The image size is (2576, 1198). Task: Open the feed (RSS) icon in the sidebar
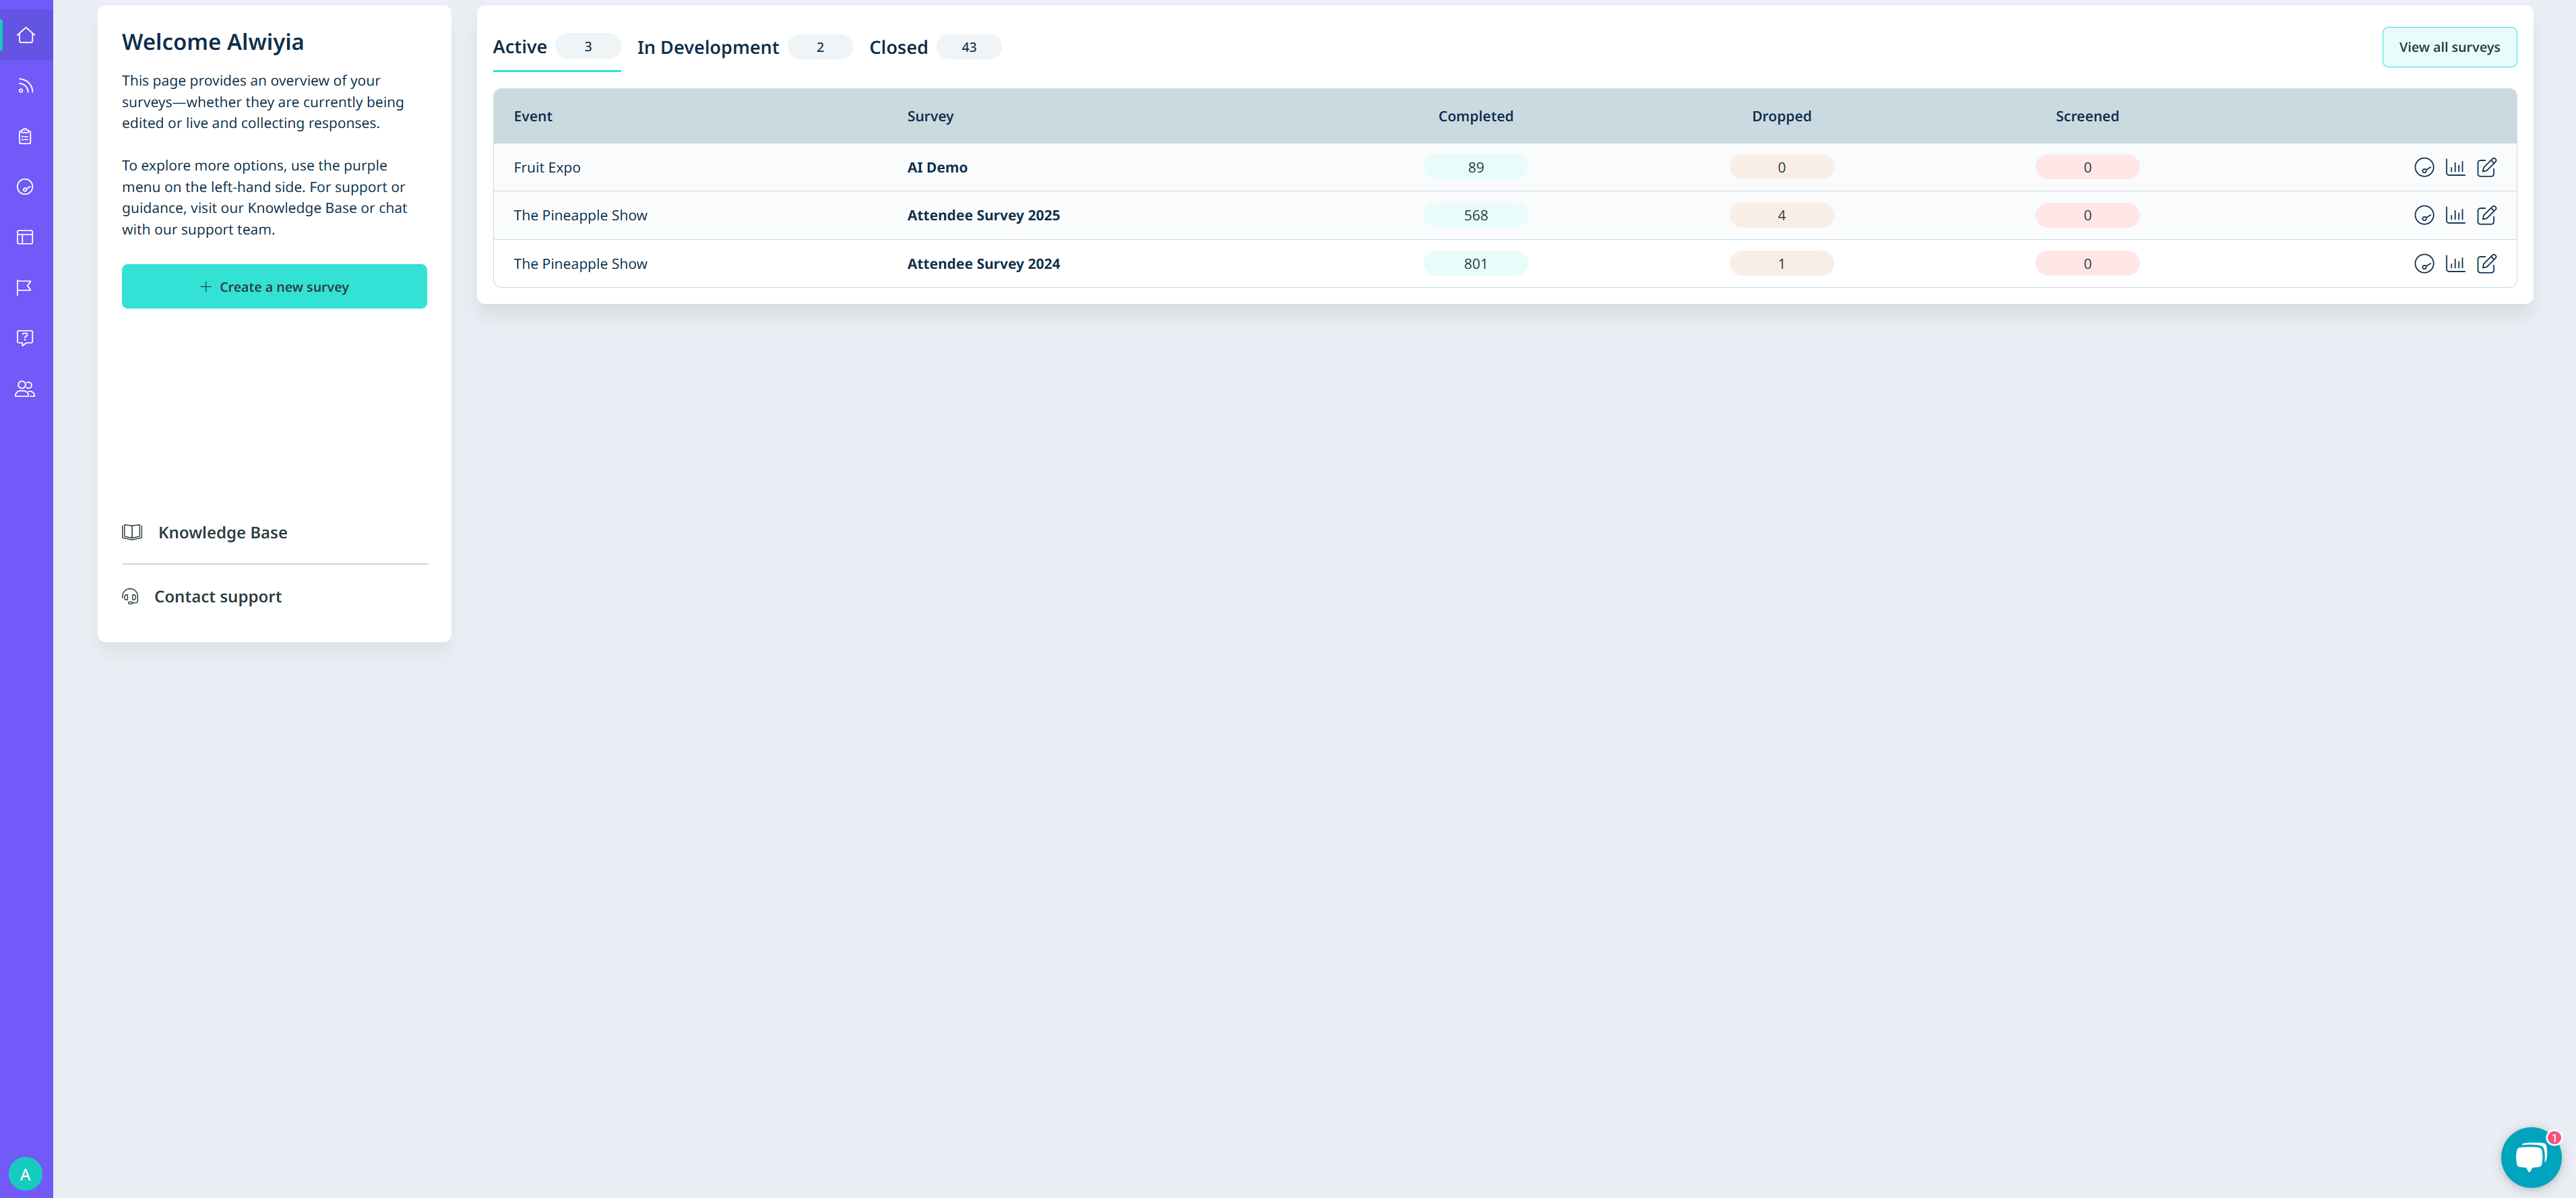click(x=26, y=86)
